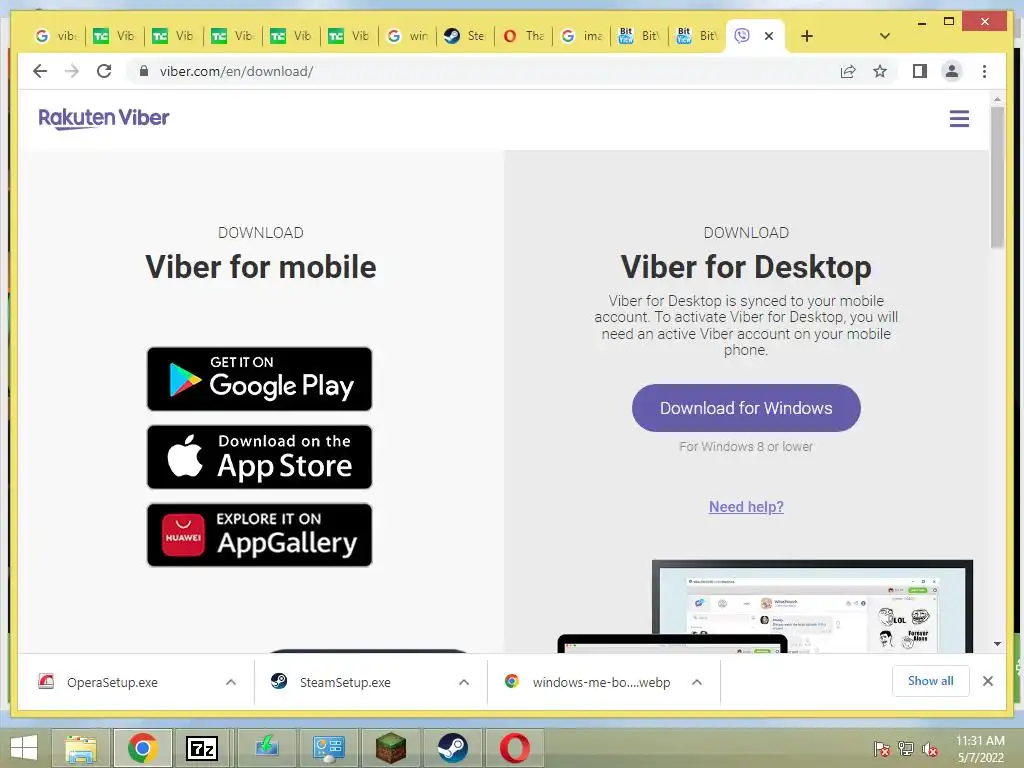The height and width of the screenshot is (768, 1024).
Task: Switch to the Steam tab
Action: click(x=465, y=36)
